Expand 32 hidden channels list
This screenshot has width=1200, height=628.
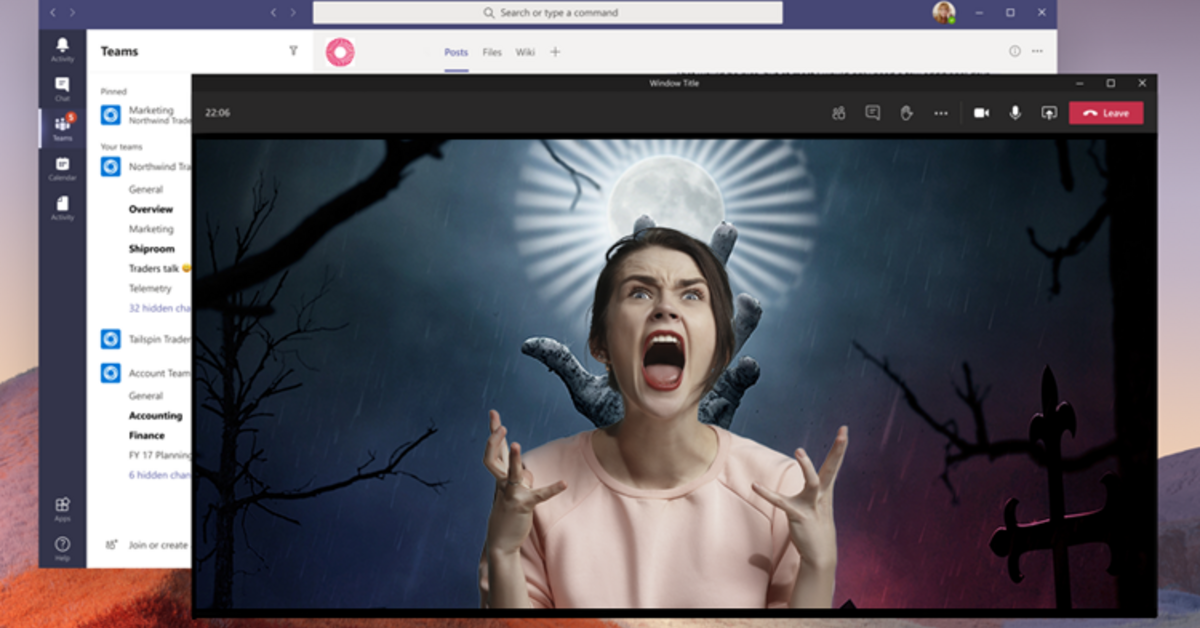(x=159, y=309)
